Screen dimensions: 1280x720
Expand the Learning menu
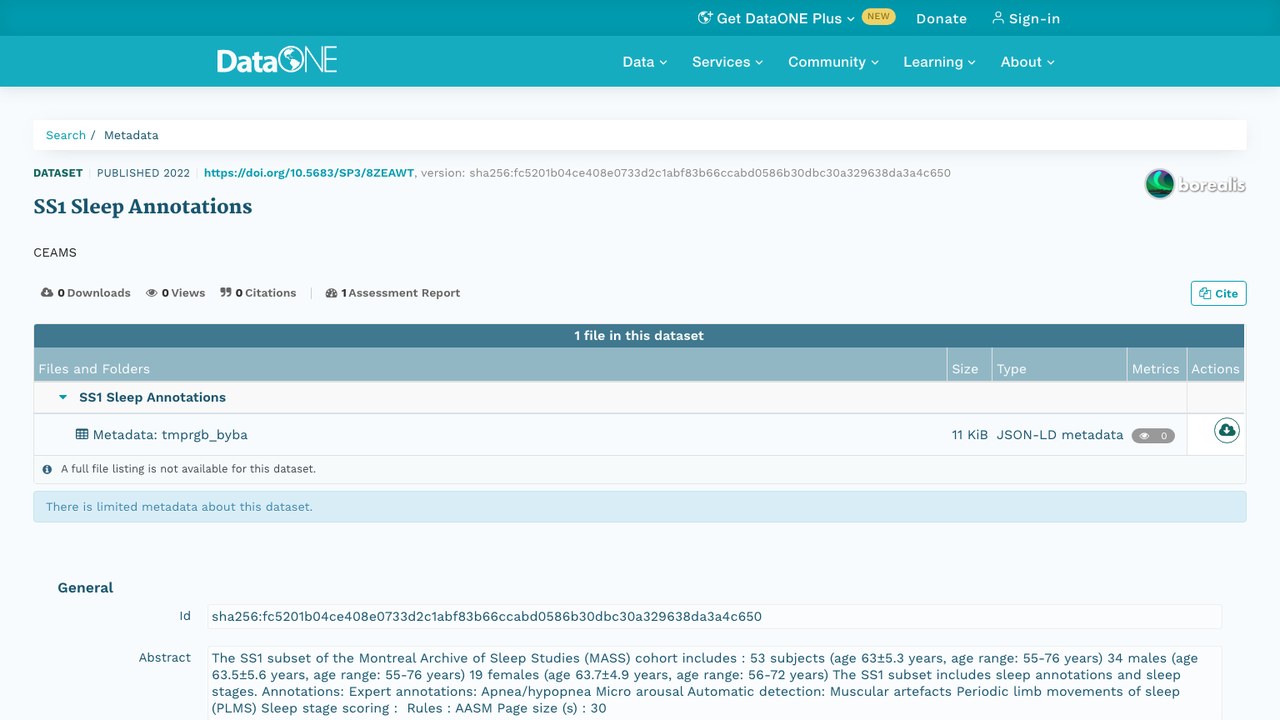(939, 62)
